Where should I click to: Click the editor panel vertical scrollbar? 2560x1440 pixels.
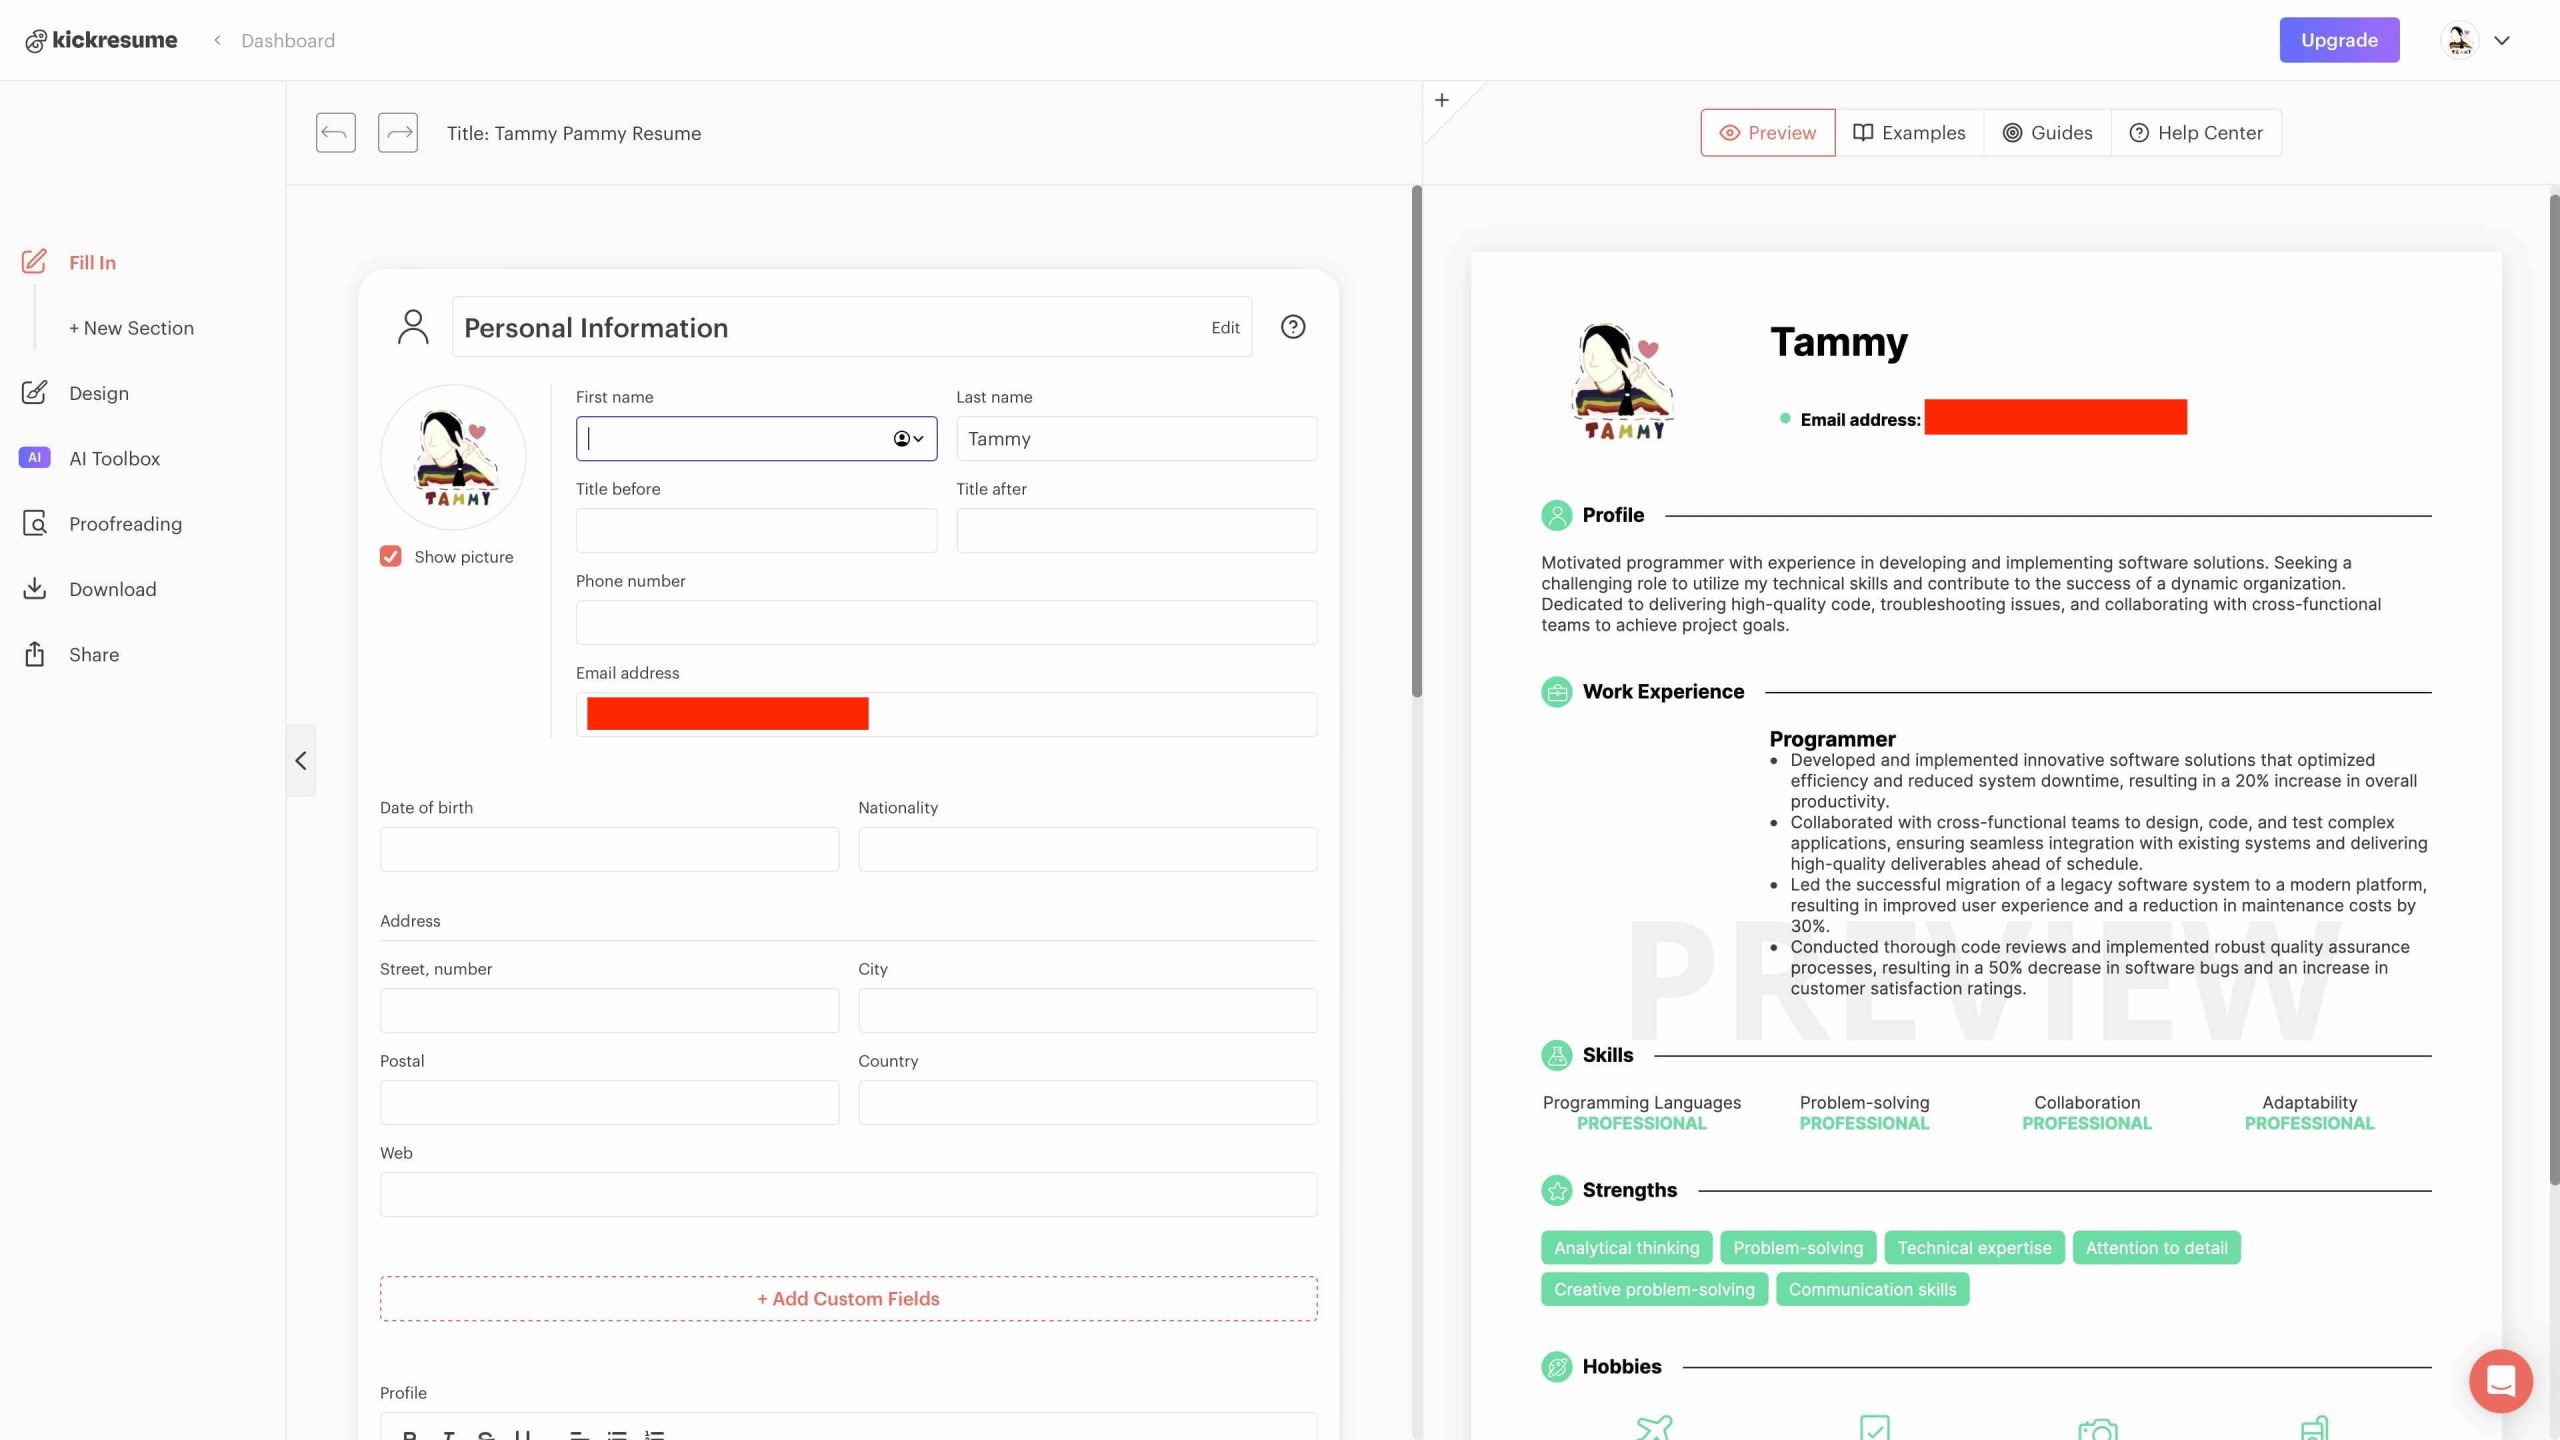1416,440
